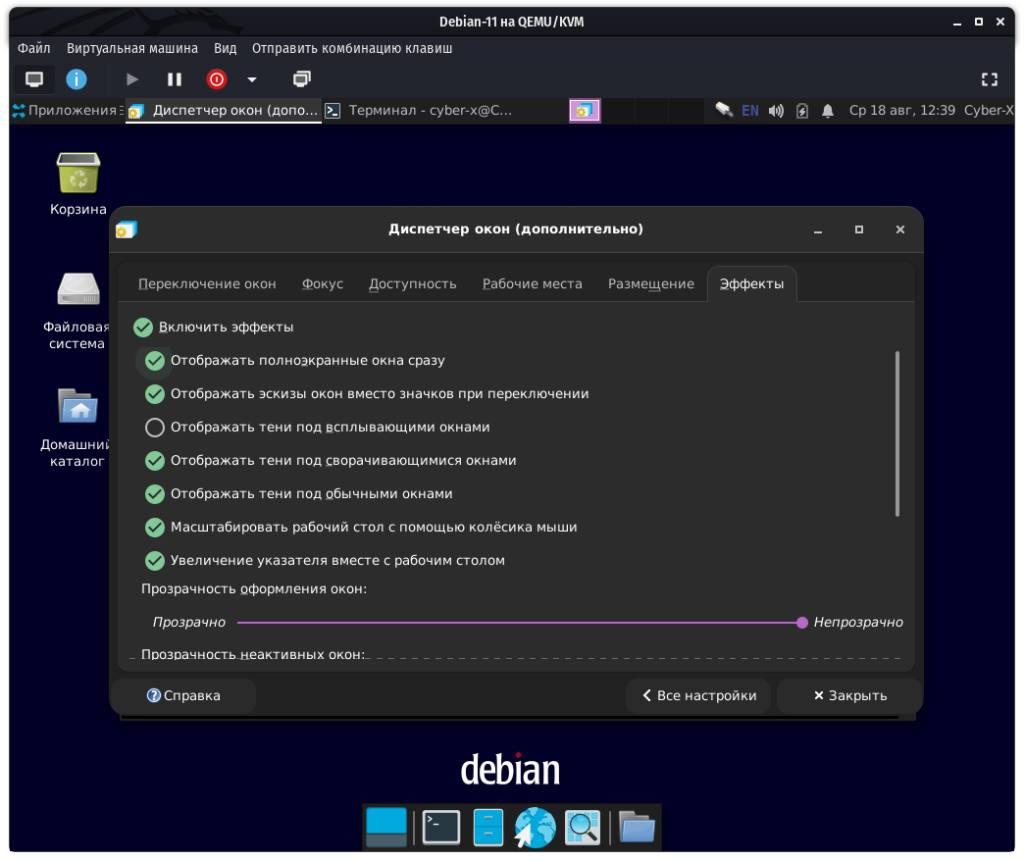Toggle fullscreen mode for the VM viewer
Screen dimensions: 1024x861
(989, 79)
